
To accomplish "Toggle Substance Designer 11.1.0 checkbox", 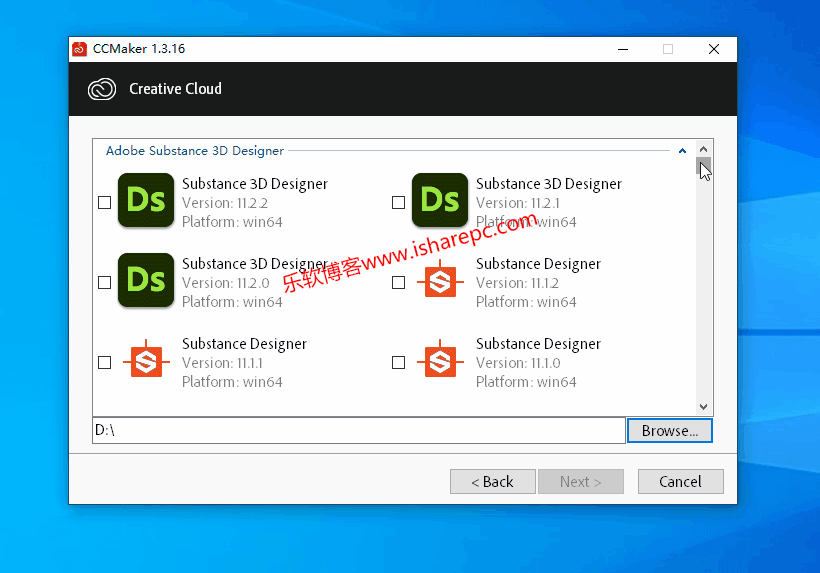I will [x=398, y=362].
